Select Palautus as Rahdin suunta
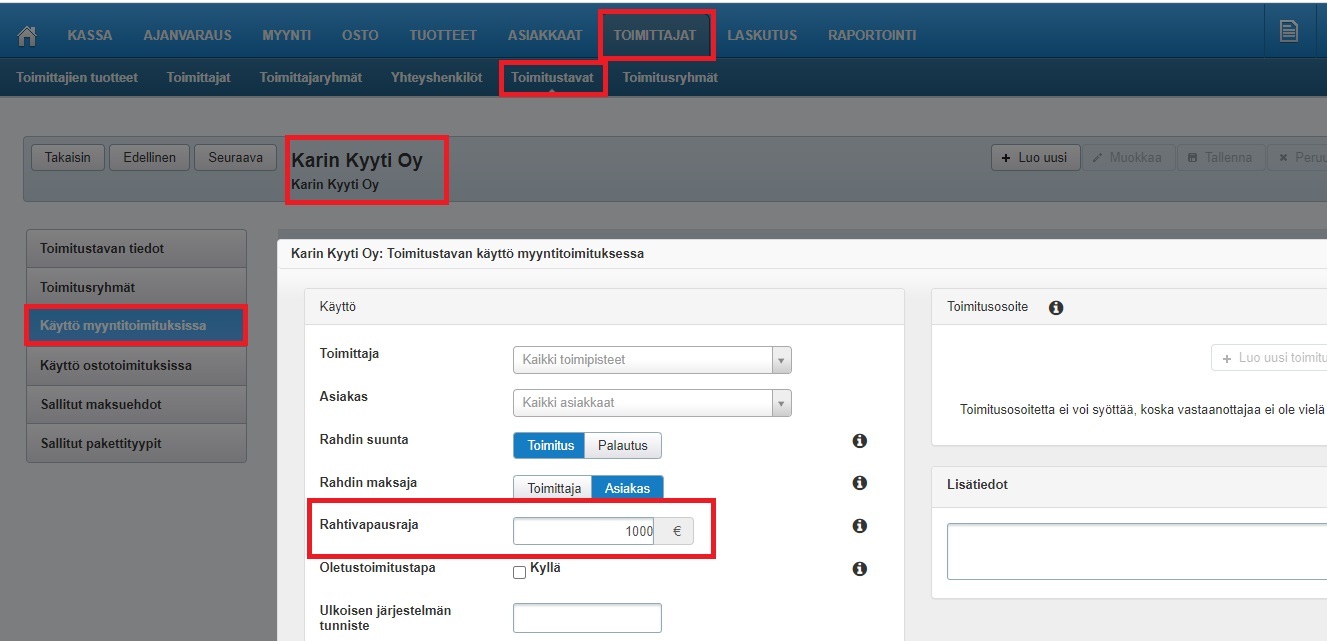 [x=623, y=446]
